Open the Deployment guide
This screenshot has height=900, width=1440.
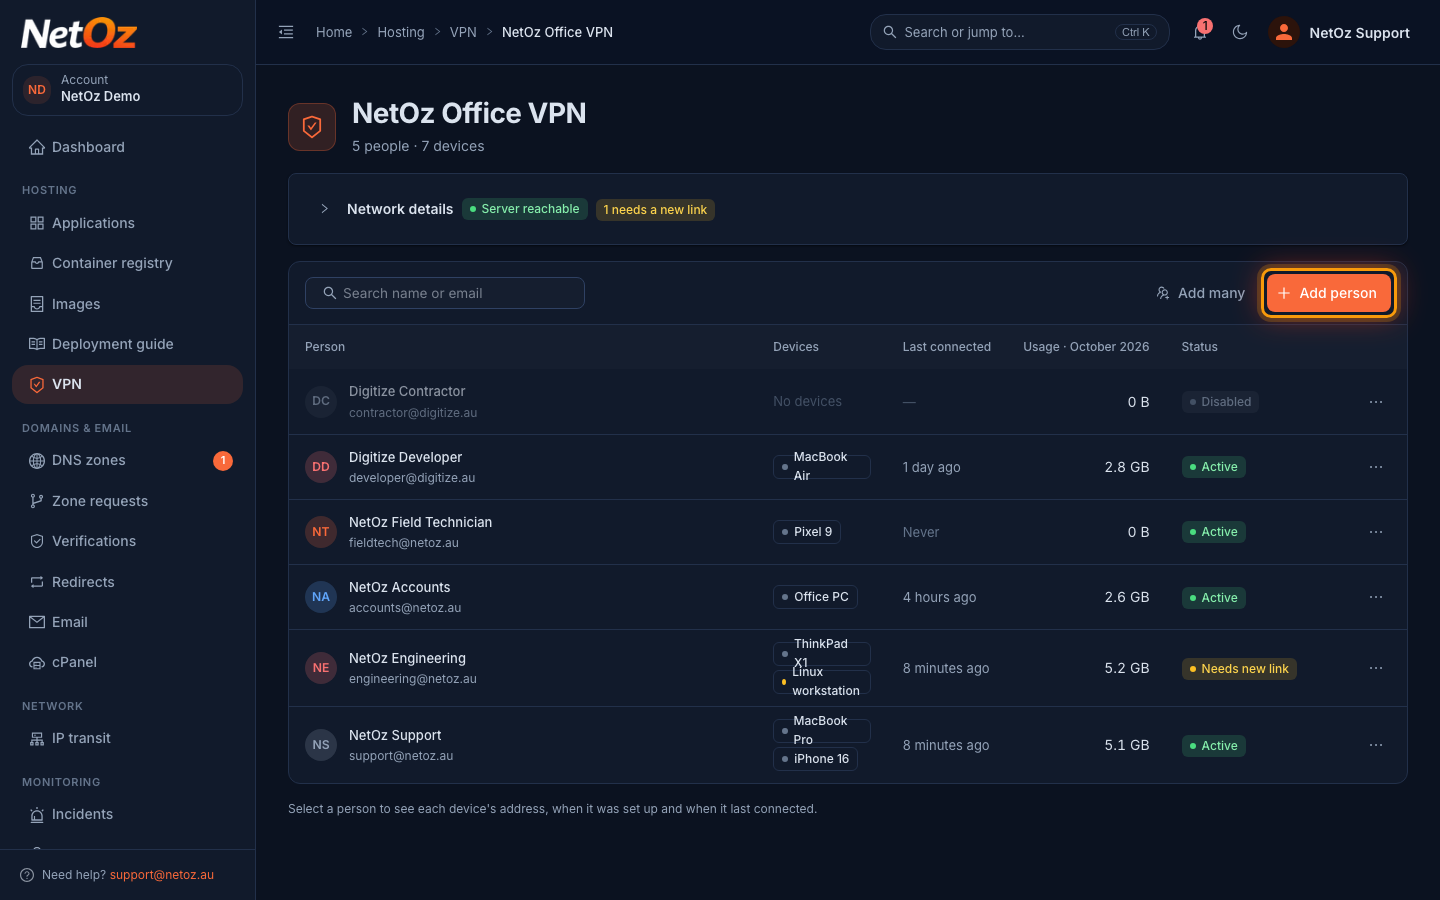[x=127, y=344]
